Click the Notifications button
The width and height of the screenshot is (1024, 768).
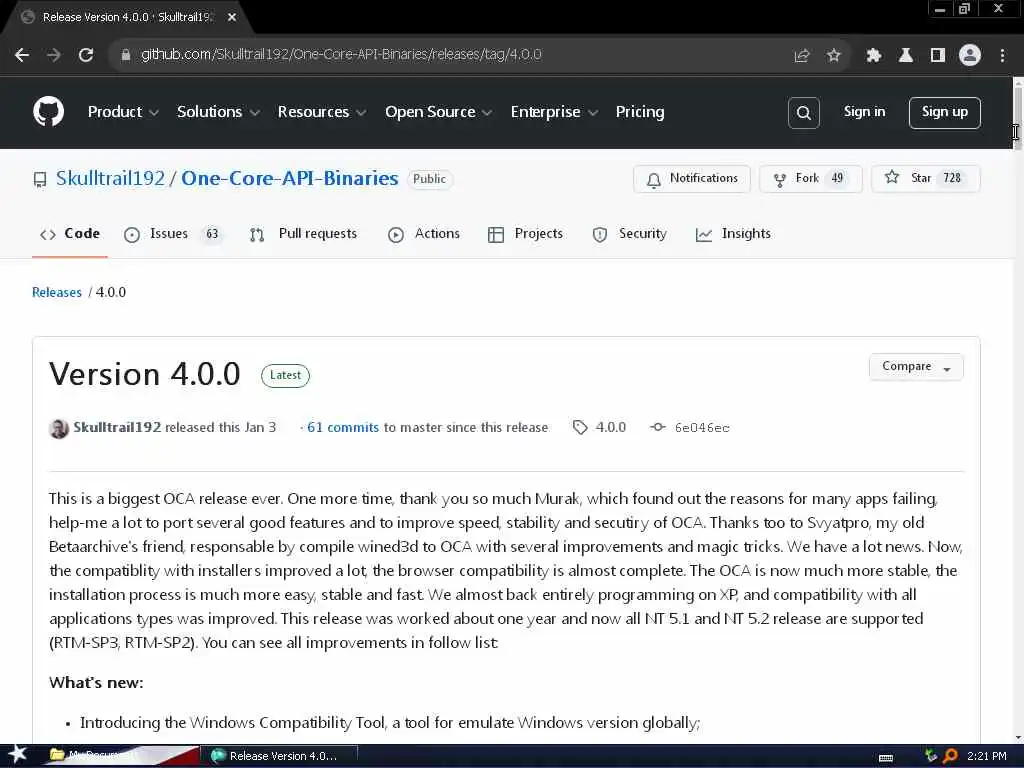(692, 179)
